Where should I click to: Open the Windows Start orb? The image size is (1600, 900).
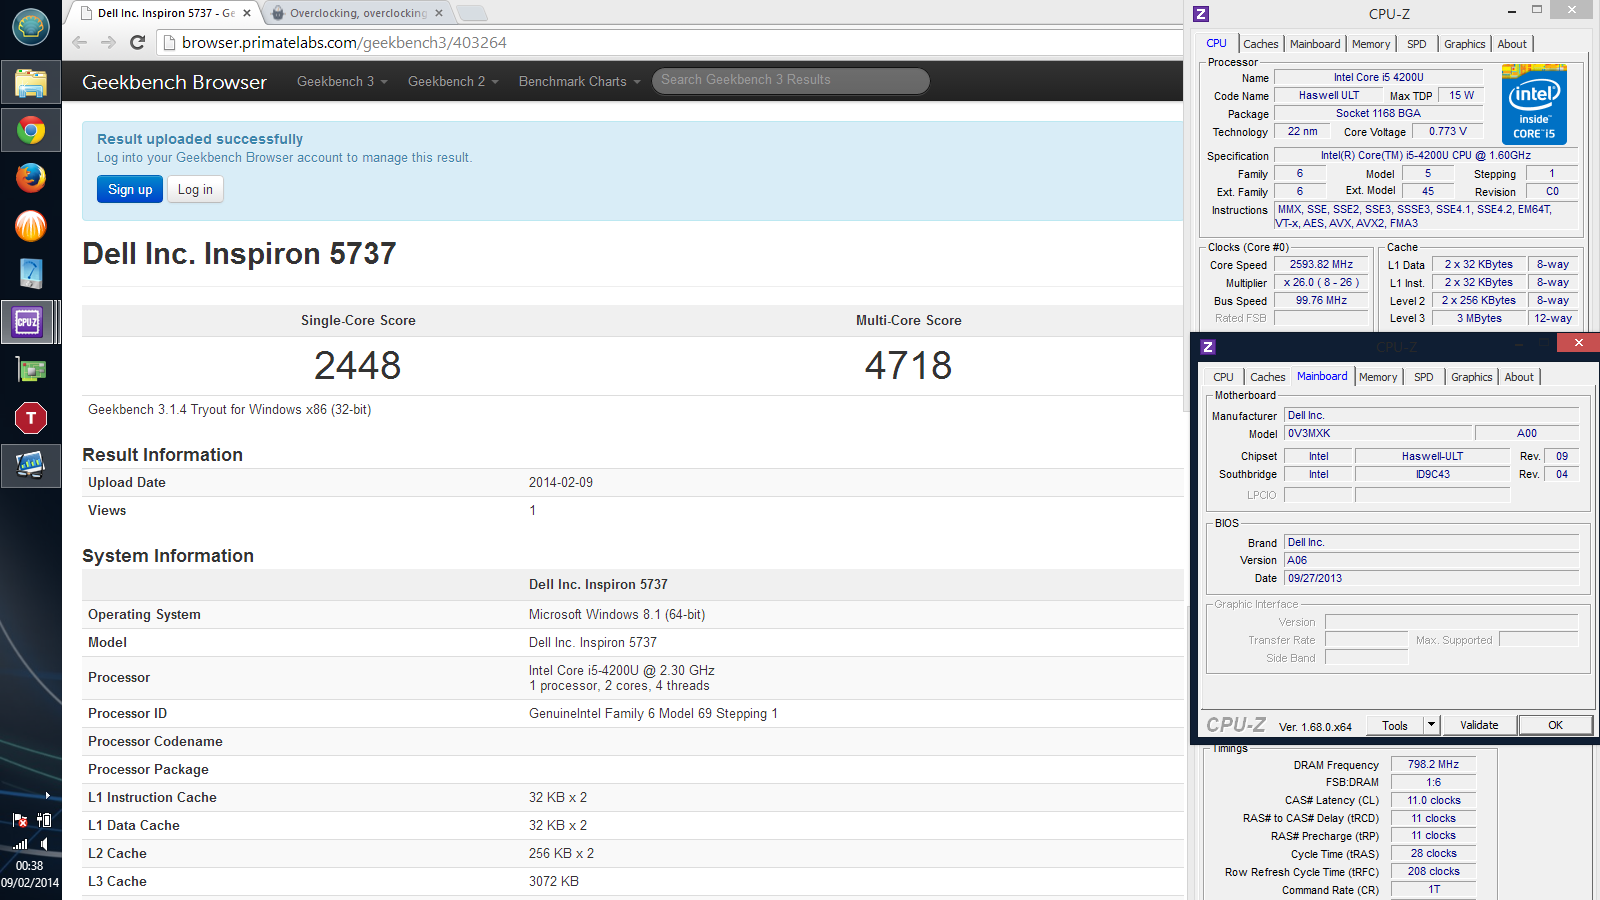point(31,27)
